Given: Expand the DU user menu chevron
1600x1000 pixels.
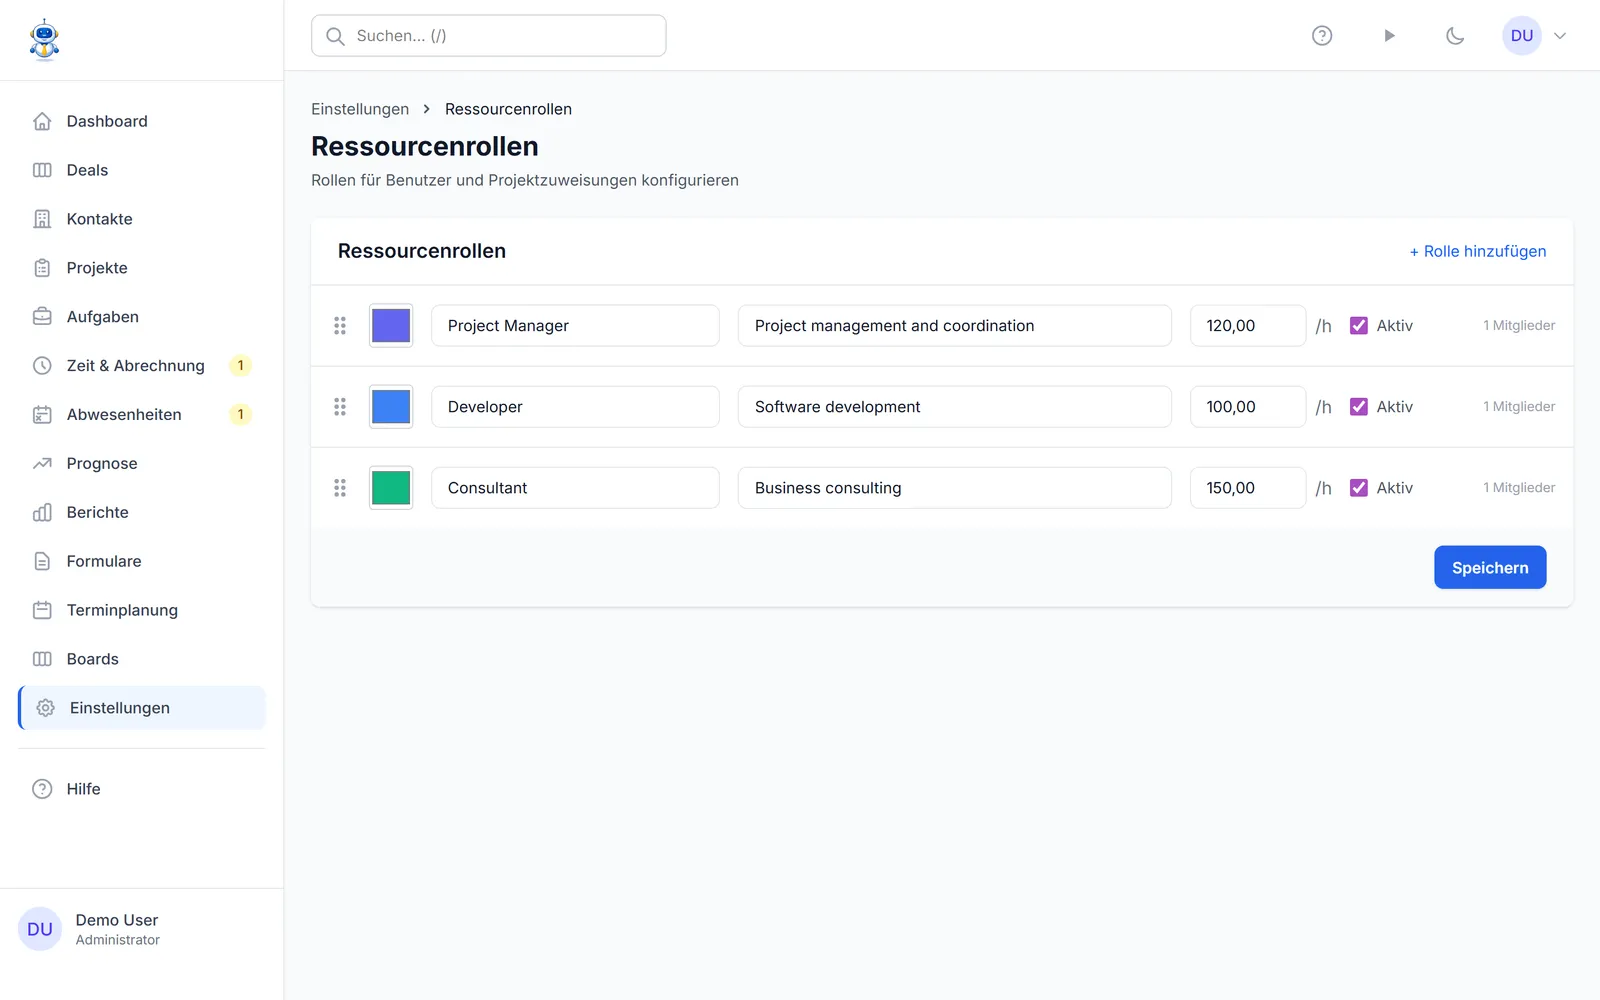Looking at the screenshot, I should [x=1560, y=36].
